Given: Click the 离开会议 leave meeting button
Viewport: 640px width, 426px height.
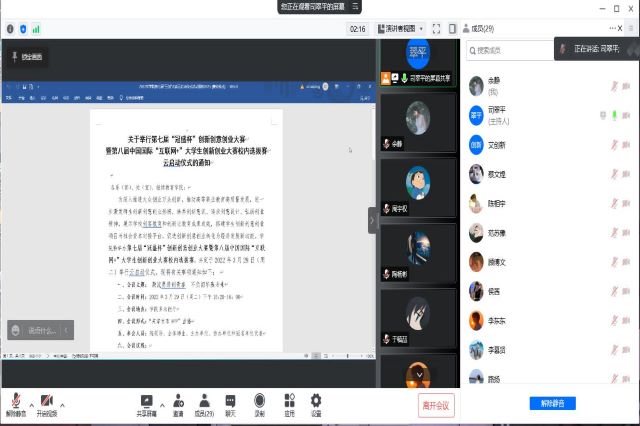Looking at the screenshot, I should [x=435, y=404].
